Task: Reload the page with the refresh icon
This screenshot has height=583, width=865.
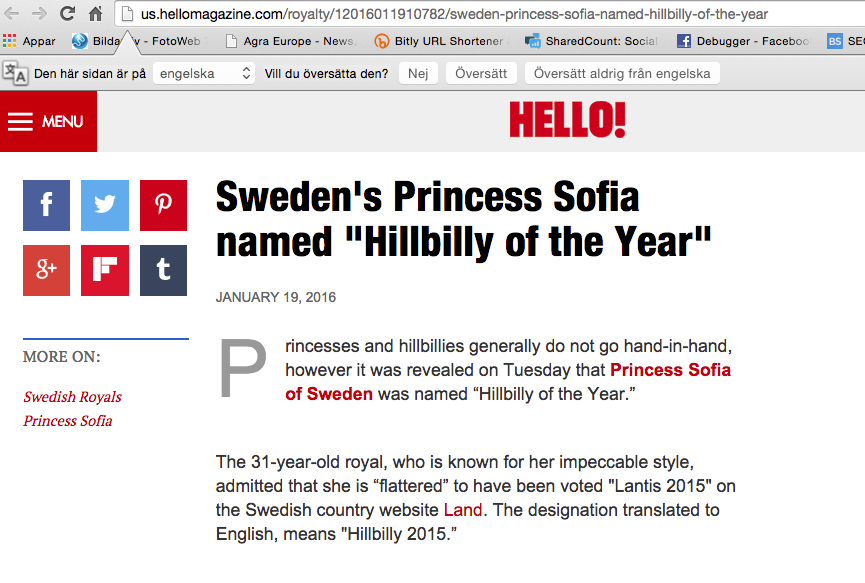Action: pos(67,13)
